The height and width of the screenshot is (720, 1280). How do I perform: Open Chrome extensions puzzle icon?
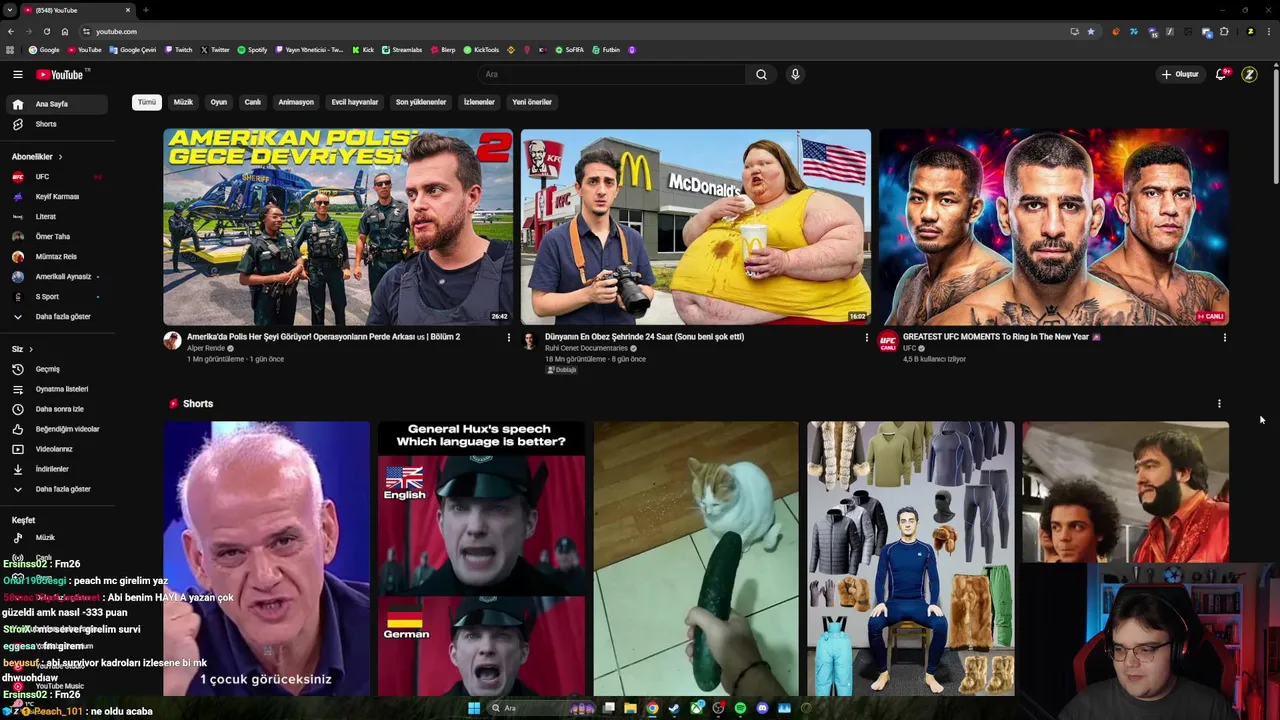pyautogui.click(x=1224, y=31)
